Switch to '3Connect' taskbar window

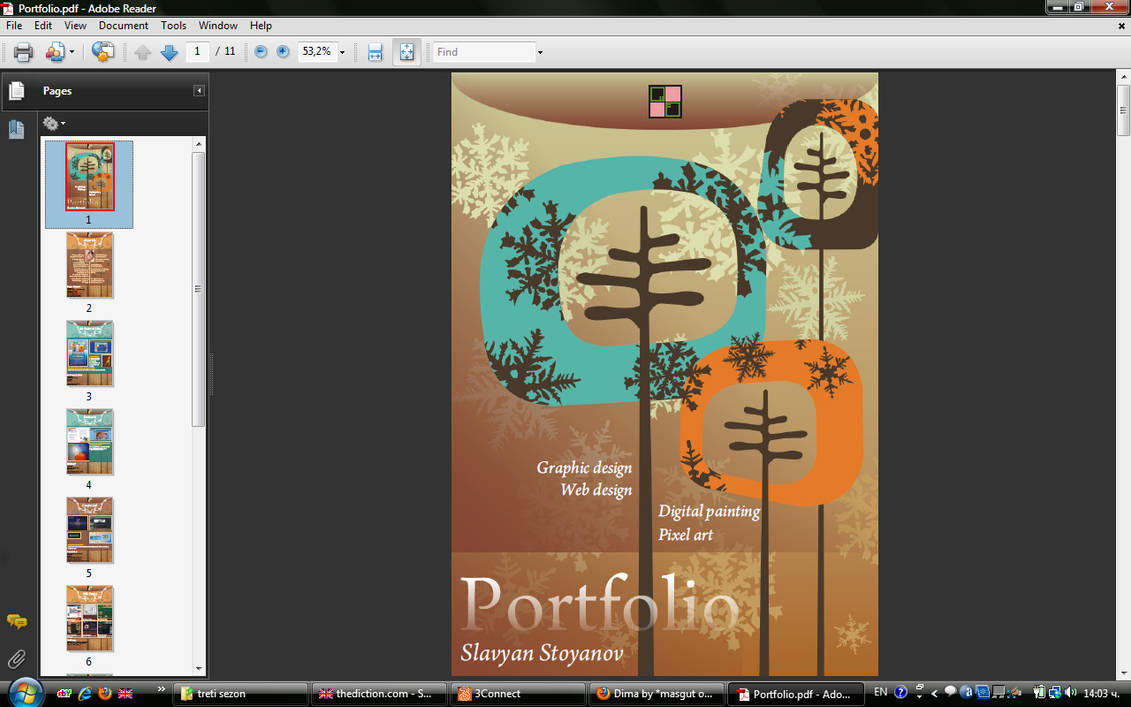pos(518,694)
